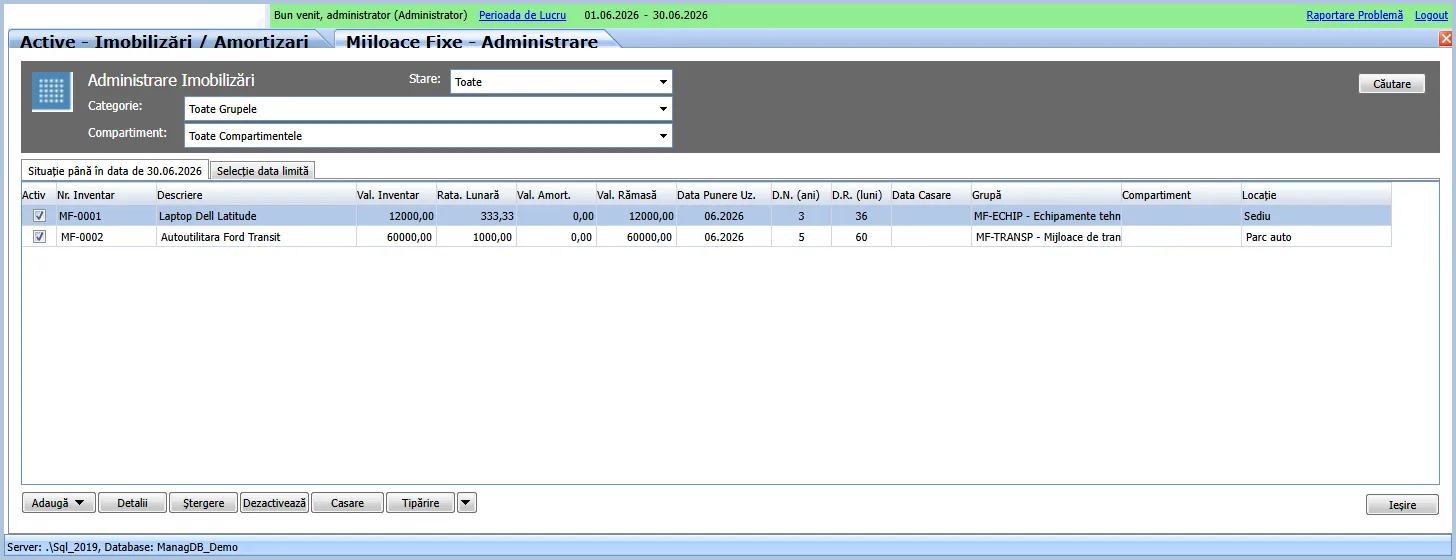Image resolution: width=1456 pixels, height=560 pixels.
Task: Click the Sediu location cell
Action: click(x=1316, y=215)
